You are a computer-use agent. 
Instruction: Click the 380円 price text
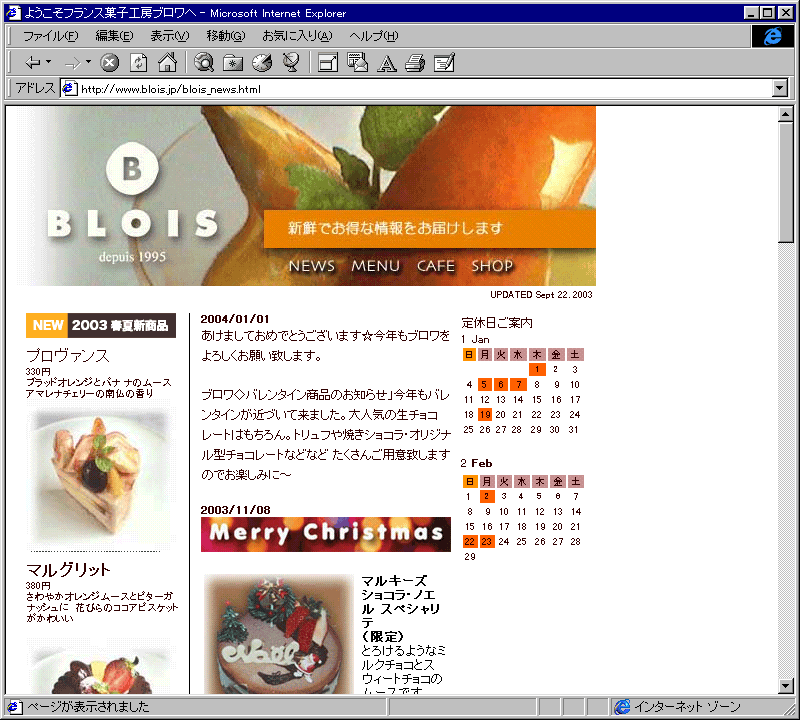[x=38, y=585]
